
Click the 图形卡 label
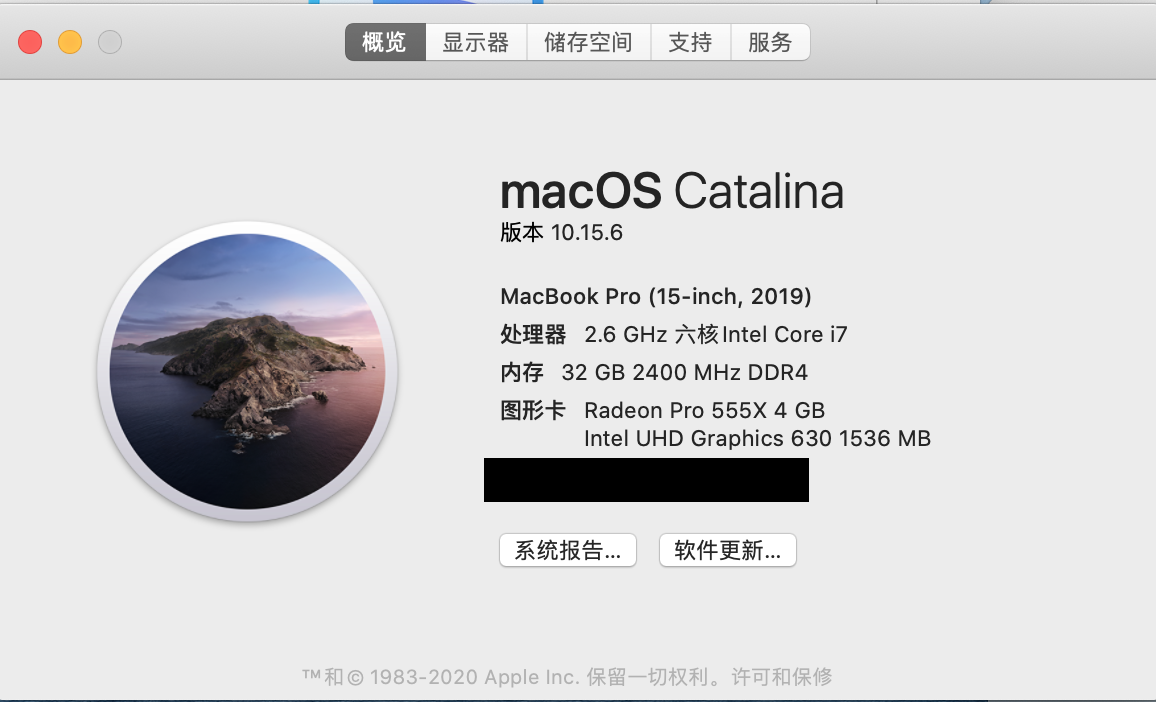click(533, 410)
